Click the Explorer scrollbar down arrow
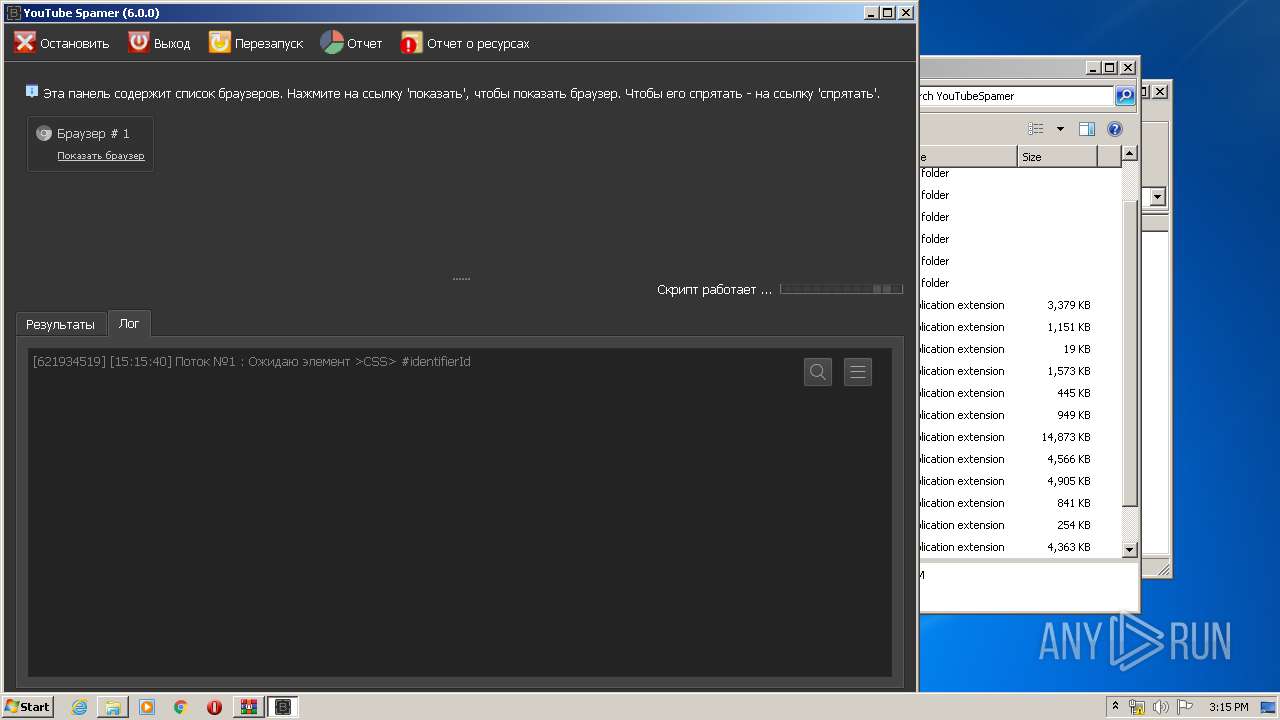This screenshot has width=1280, height=720. tap(1129, 549)
